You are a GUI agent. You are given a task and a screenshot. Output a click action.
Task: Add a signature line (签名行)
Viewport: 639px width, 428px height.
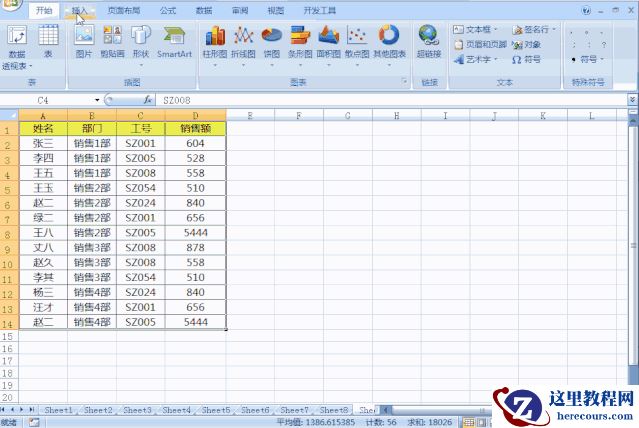coord(533,29)
